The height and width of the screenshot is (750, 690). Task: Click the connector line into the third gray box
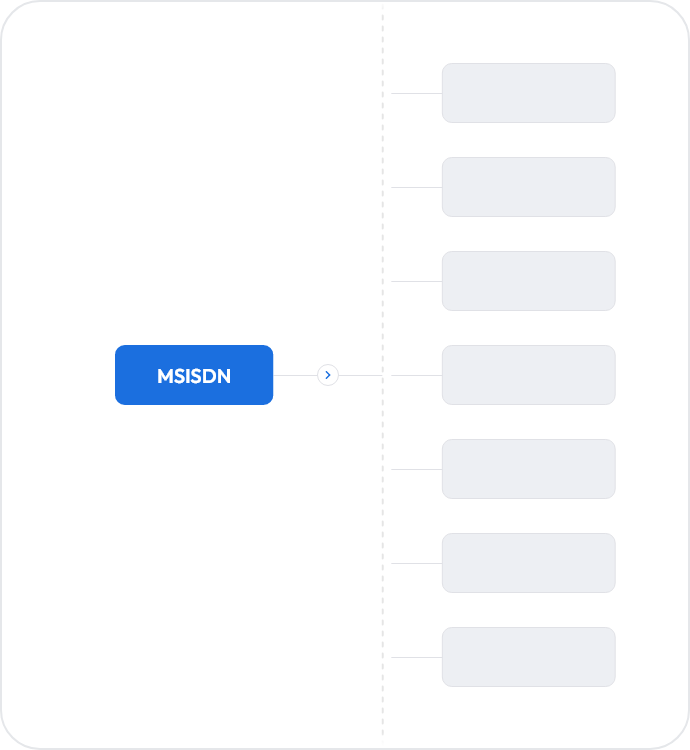(416, 281)
